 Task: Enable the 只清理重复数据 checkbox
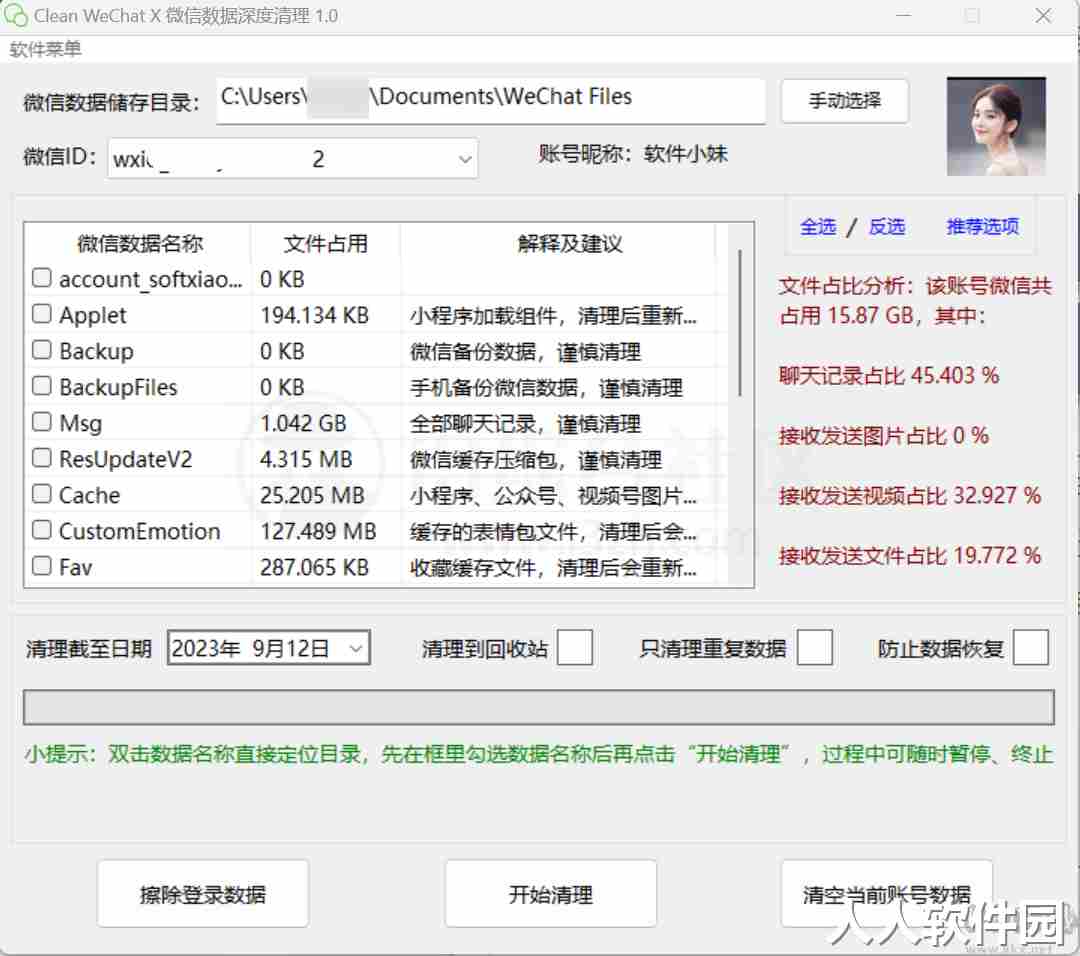pyautogui.click(x=814, y=647)
